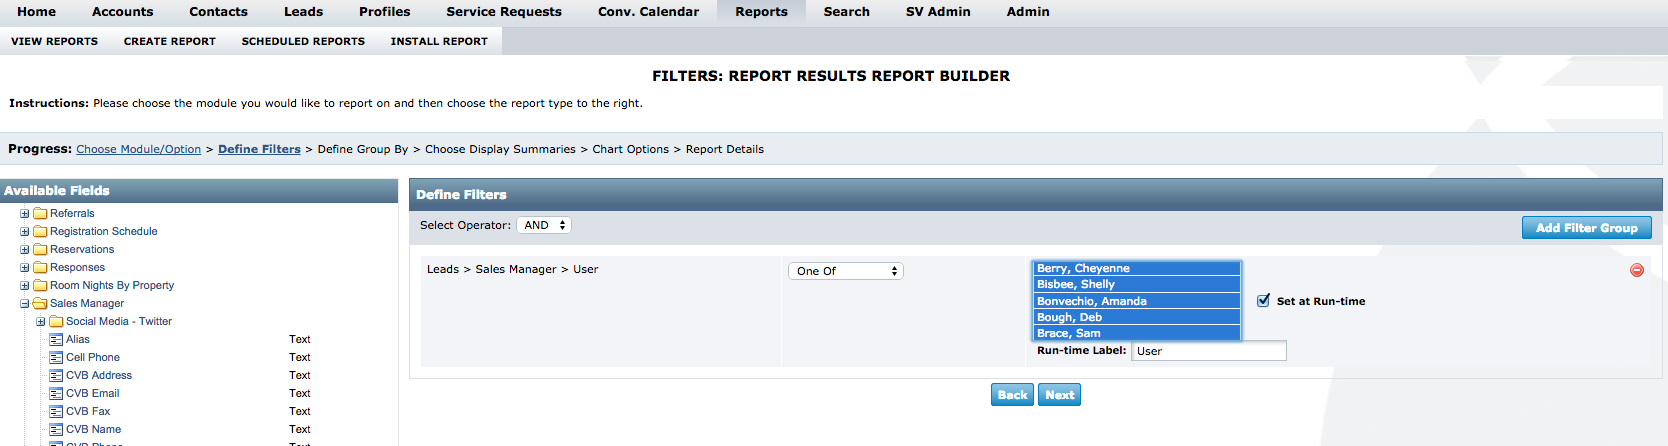This screenshot has height=446, width=1668.
Task: Go to Create Report submenu
Action: (x=170, y=41)
